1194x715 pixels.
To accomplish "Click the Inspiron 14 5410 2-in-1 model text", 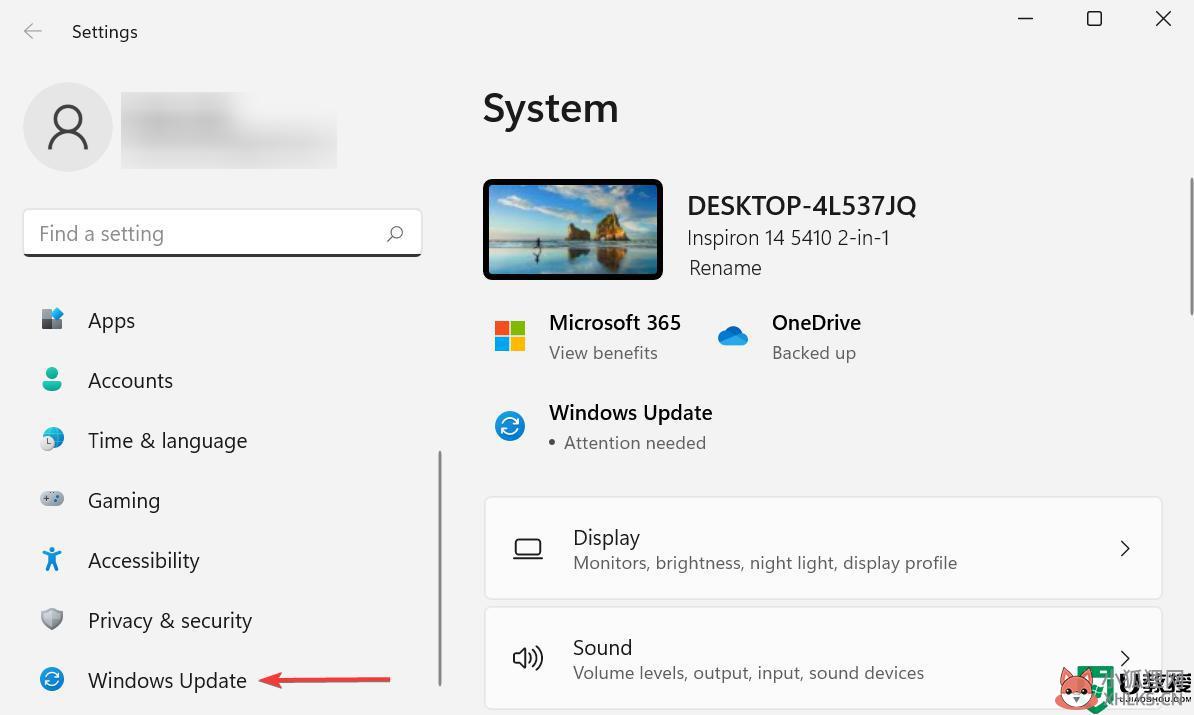I will pos(788,238).
